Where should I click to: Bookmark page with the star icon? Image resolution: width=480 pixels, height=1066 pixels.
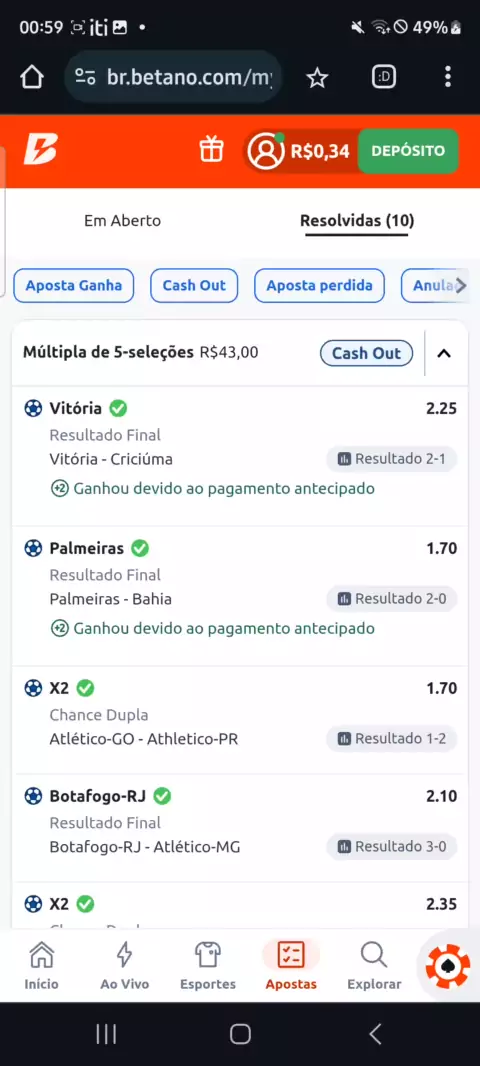tap(317, 78)
